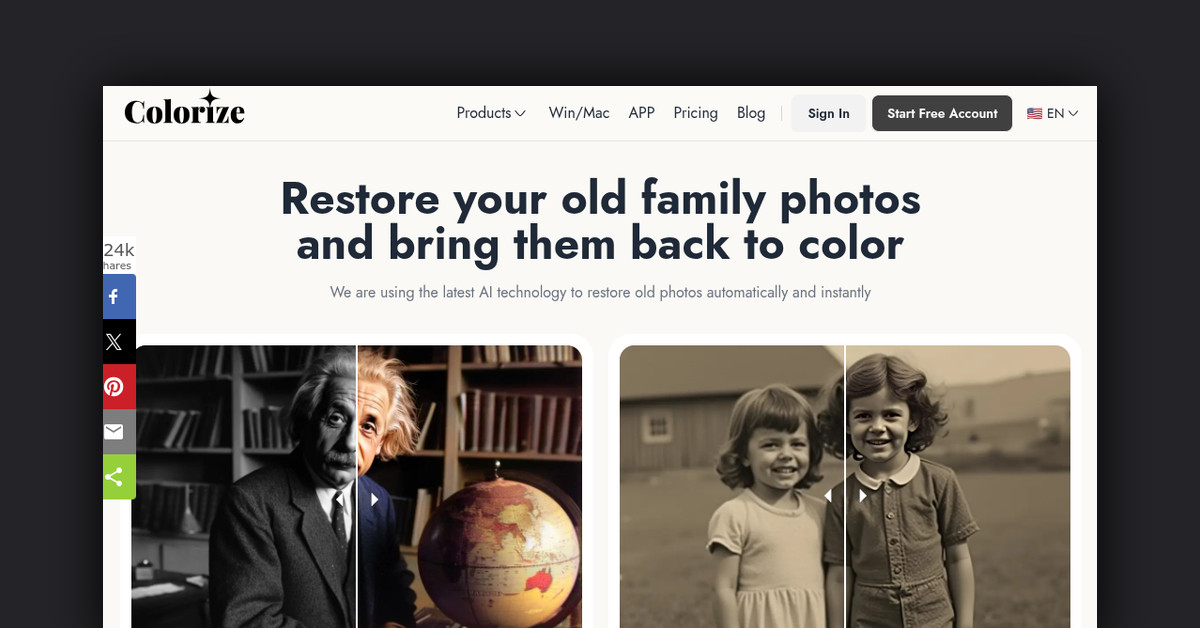Click the US flag icon

click(1034, 114)
